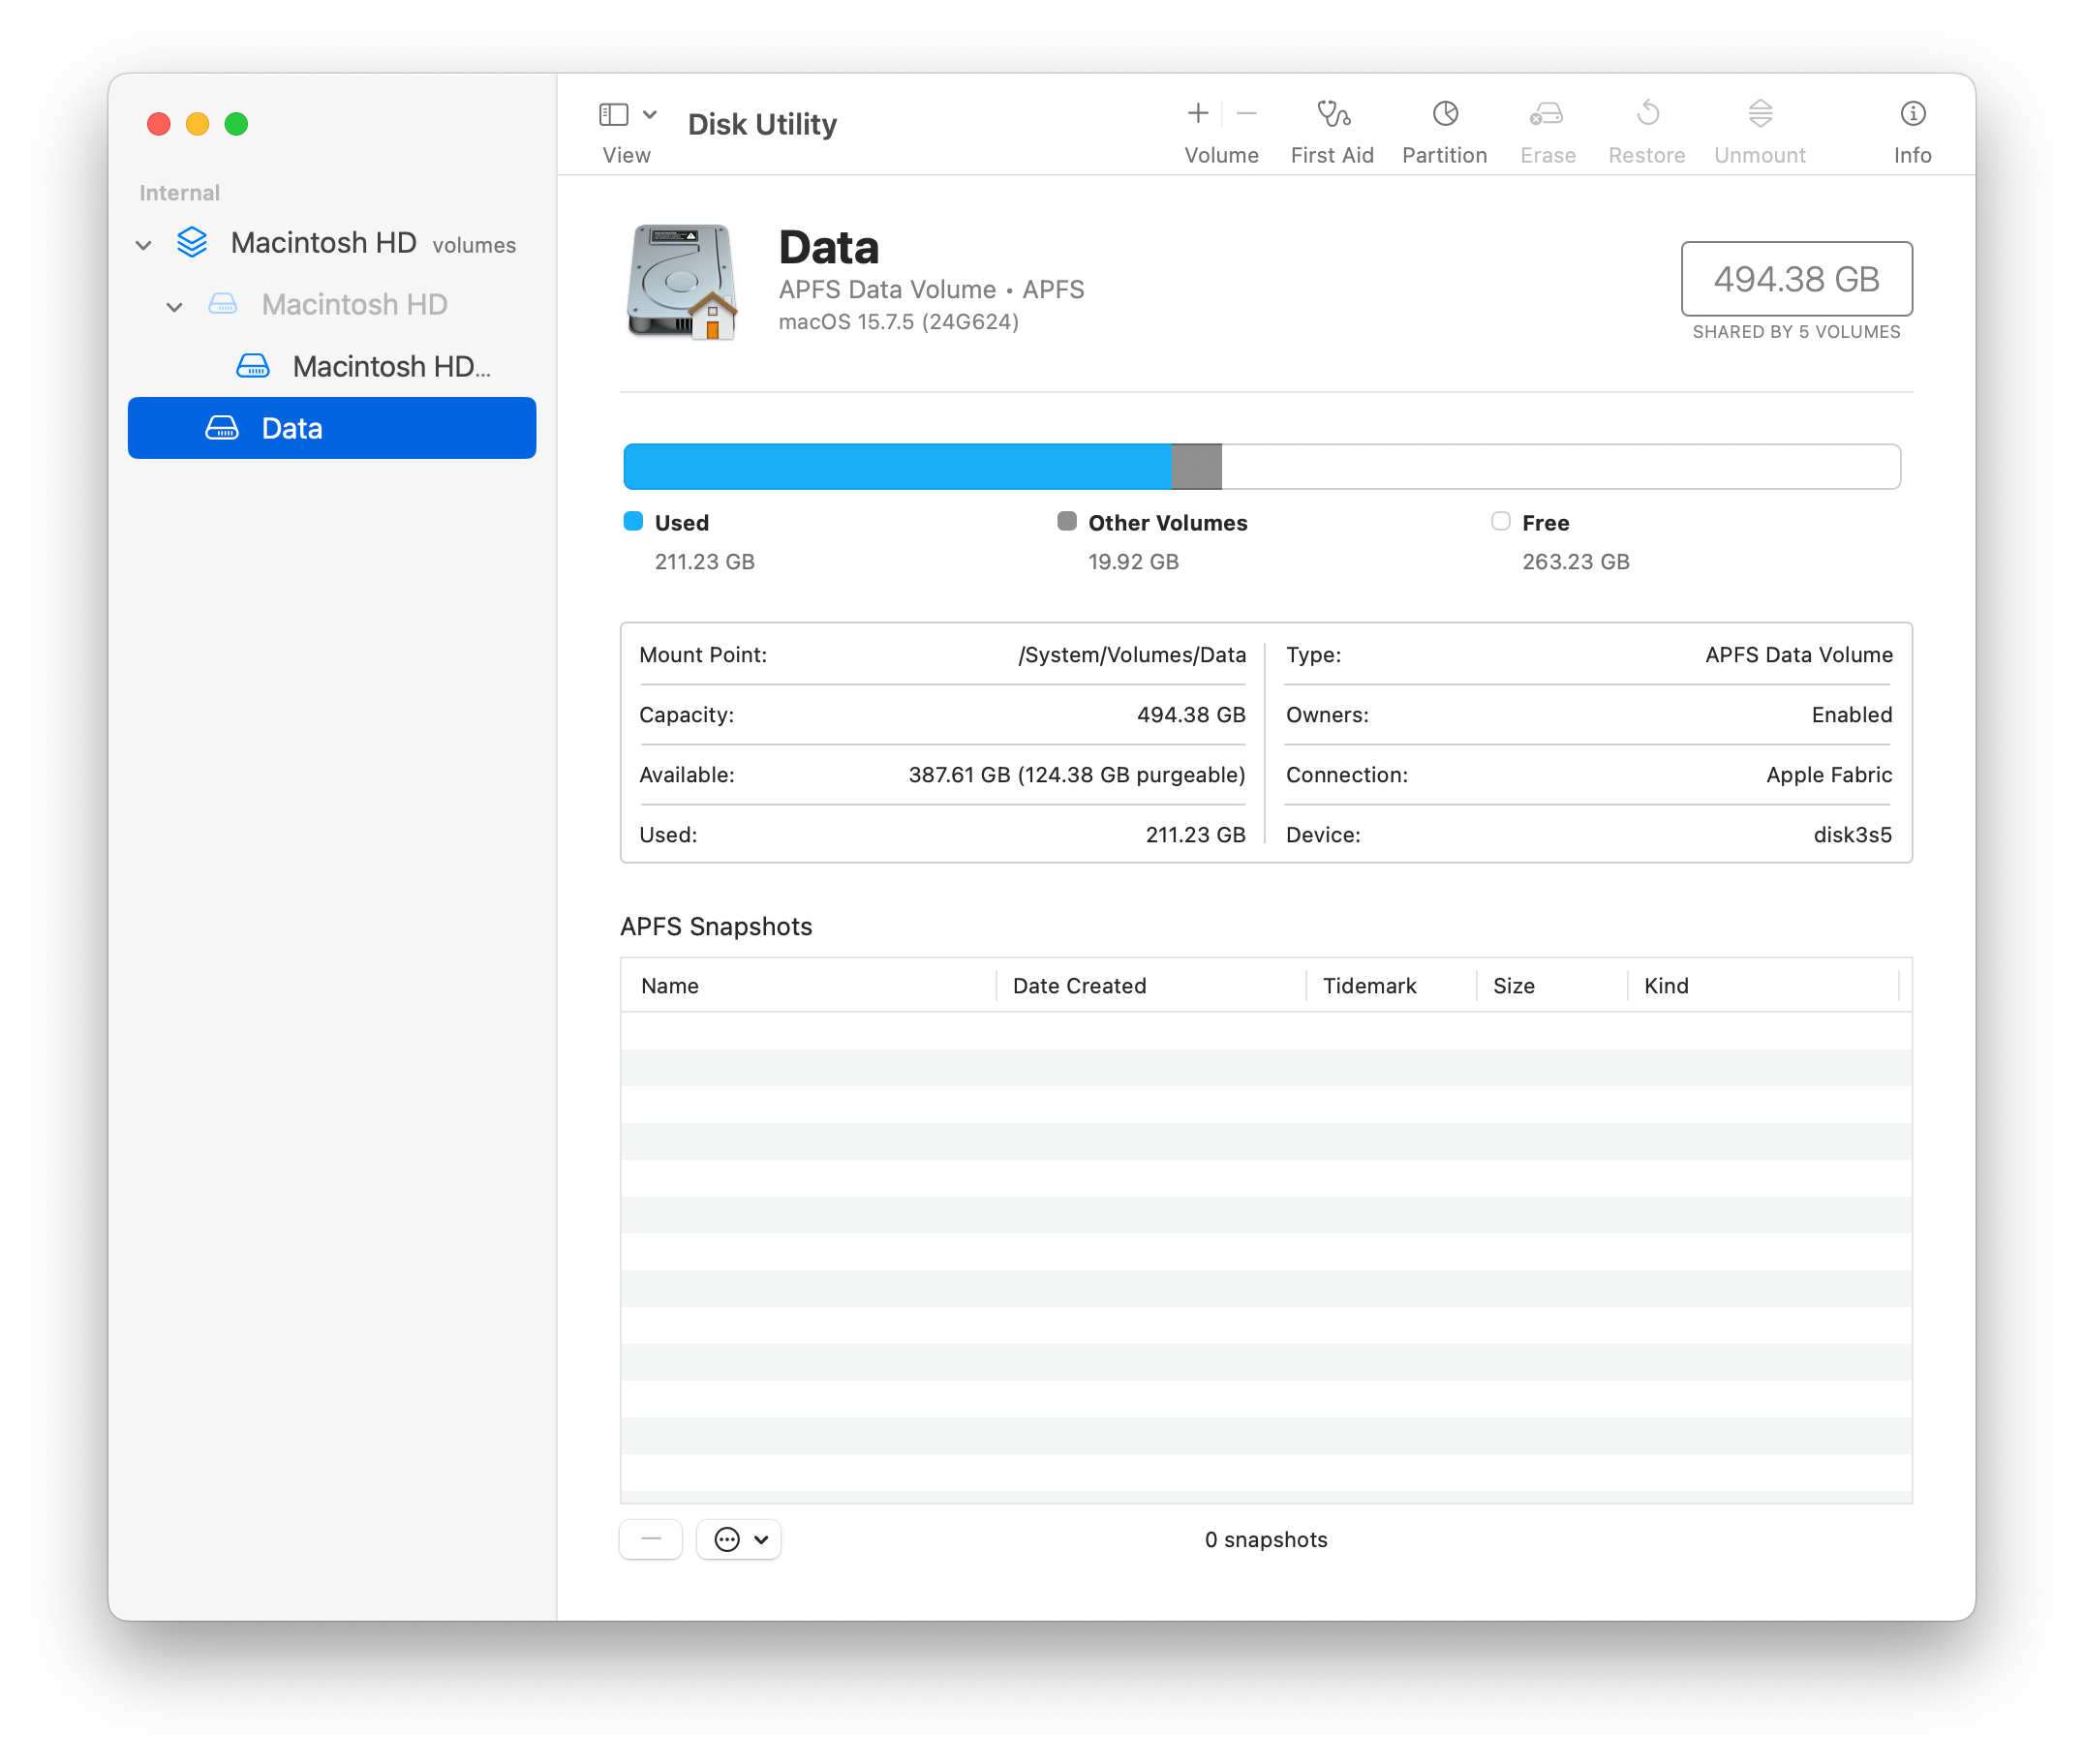Collapse the Macintosh HD volumes container
Screen dimensions: 2084x1764
coord(144,245)
